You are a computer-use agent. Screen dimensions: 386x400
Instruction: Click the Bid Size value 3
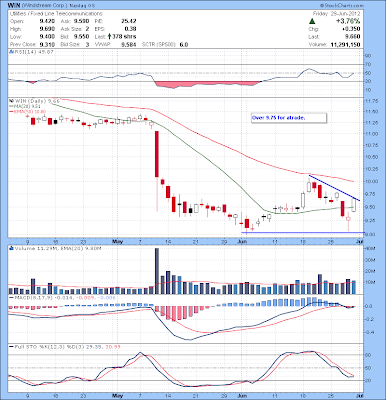[x=87, y=44]
